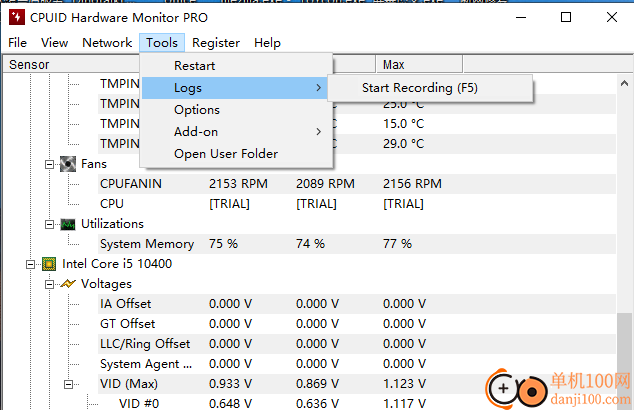The height and width of the screenshot is (410, 634).
Task: Expand the Add-on submenu arrow
Action: pyautogui.click(x=319, y=131)
